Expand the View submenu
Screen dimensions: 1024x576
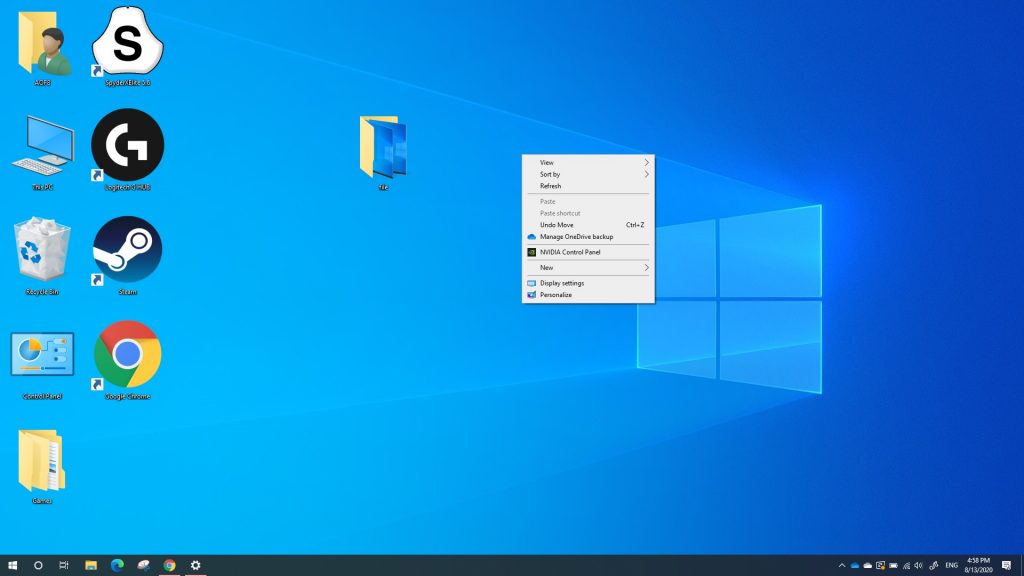point(588,163)
